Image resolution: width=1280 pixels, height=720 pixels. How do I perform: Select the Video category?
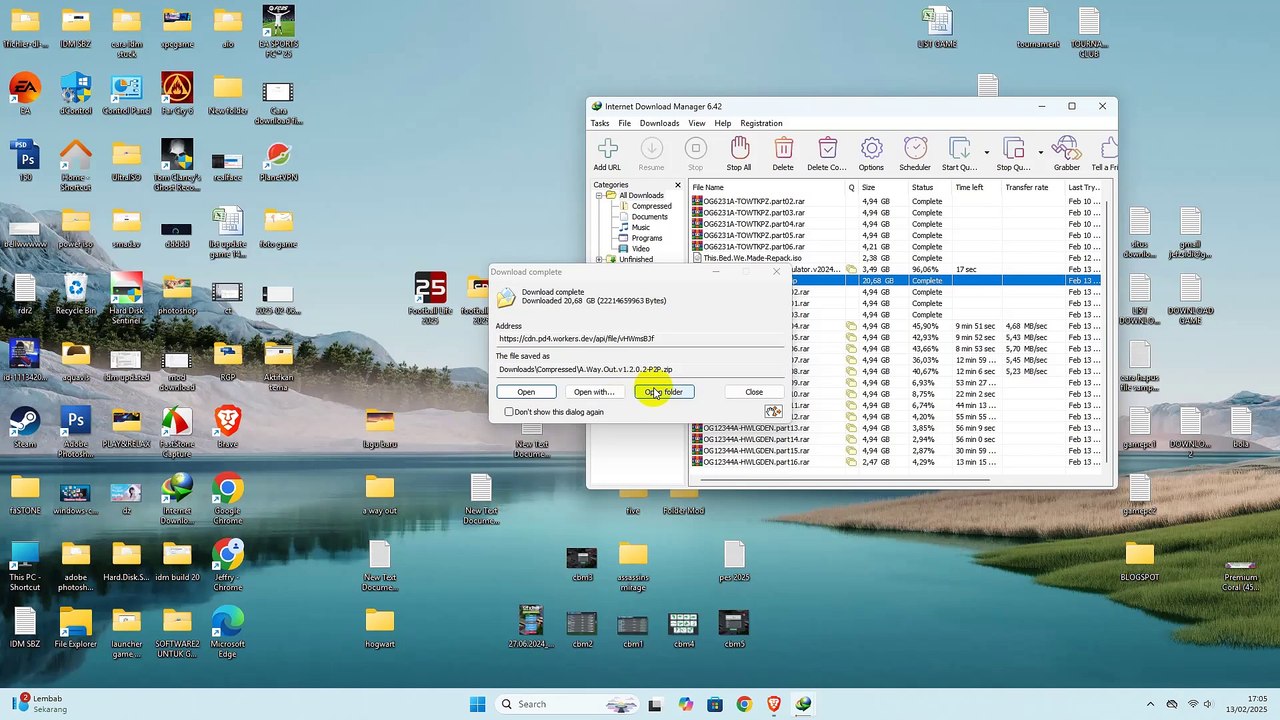tap(640, 248)
